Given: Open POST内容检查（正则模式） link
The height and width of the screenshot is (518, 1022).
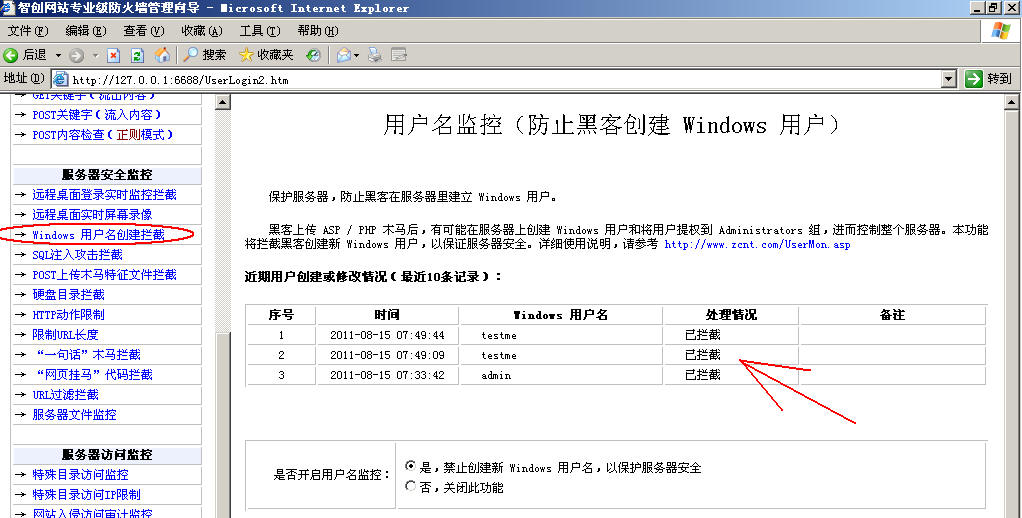Looking at the screenshot, I should [102, 135].
